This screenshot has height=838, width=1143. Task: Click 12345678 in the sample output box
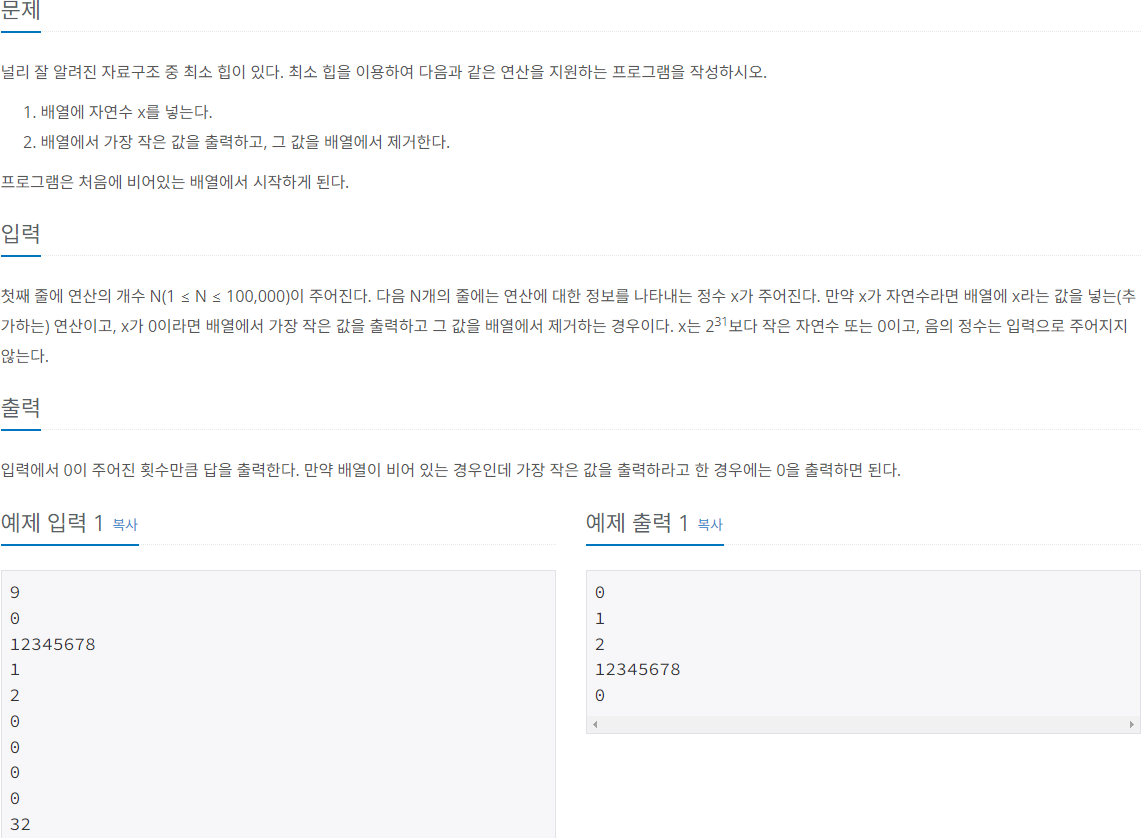638,670
